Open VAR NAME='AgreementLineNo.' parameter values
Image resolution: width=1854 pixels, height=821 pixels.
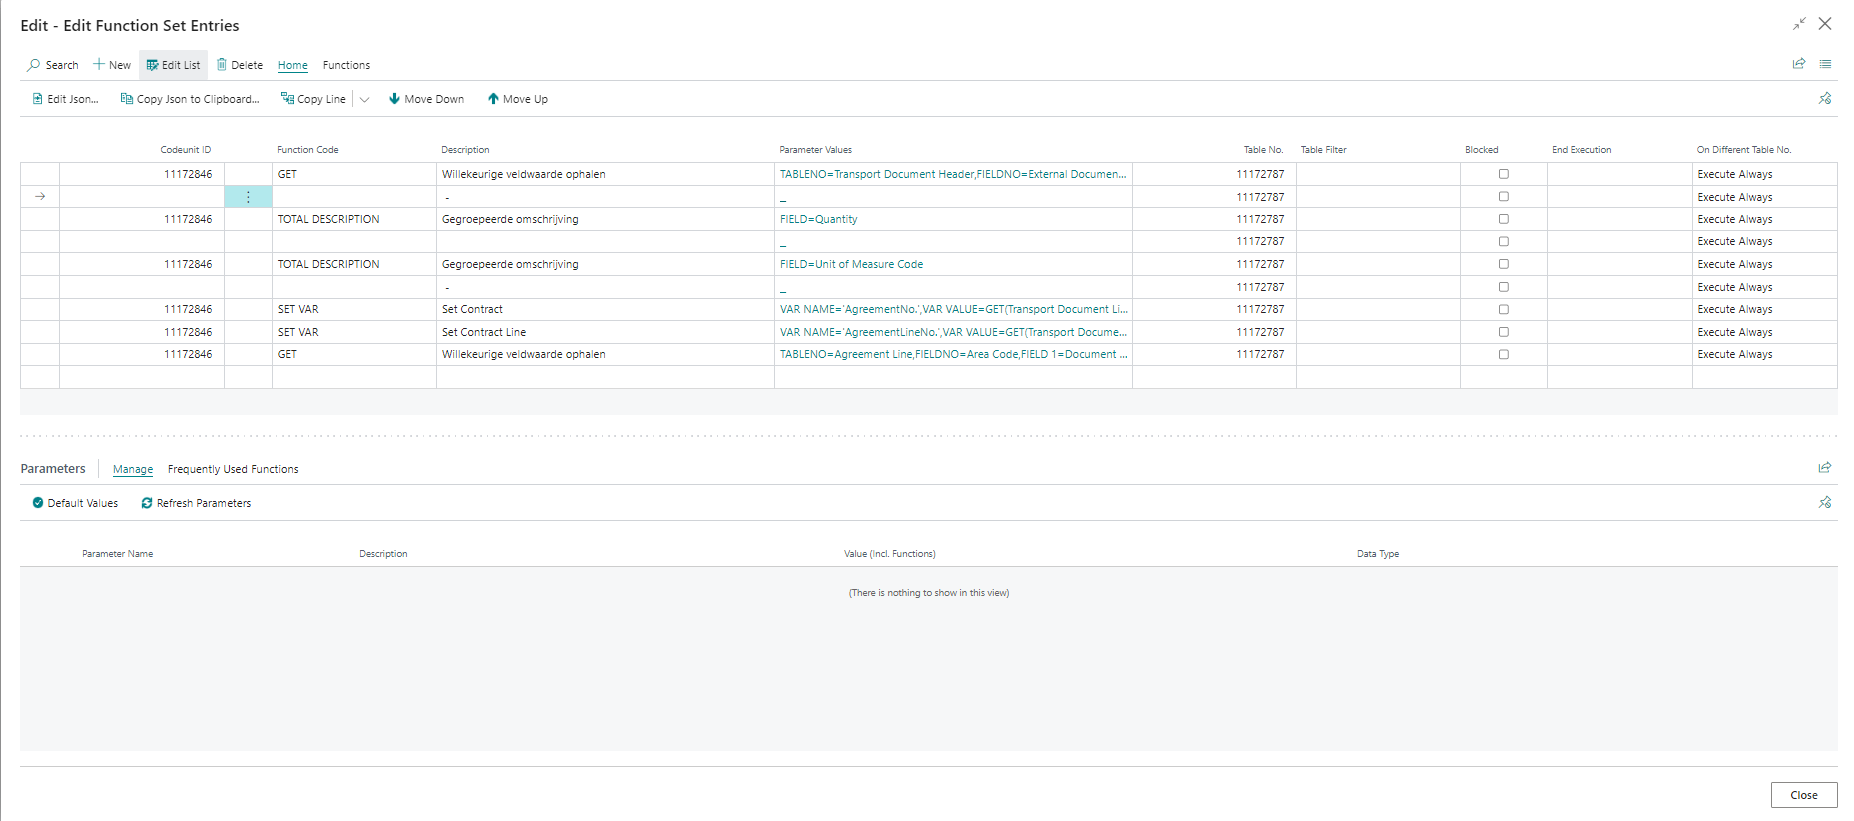[x=953, y=332]
